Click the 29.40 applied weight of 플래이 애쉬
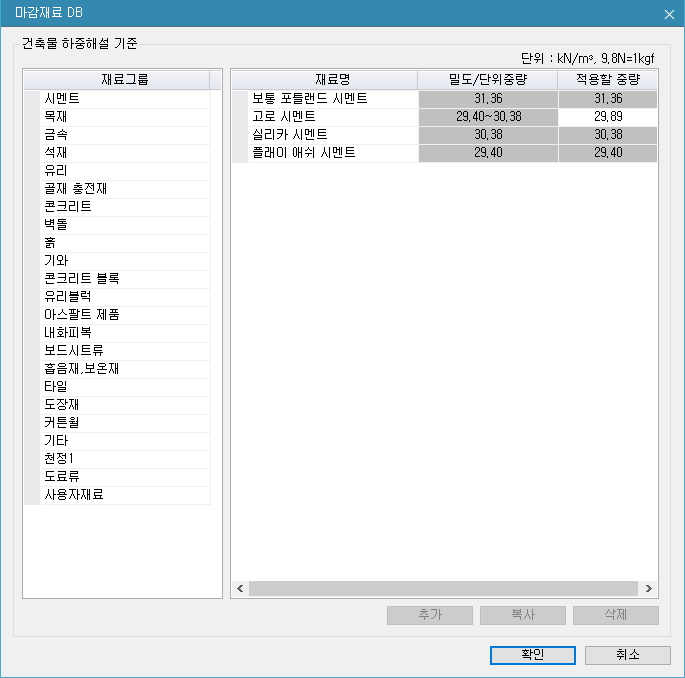This screenshot has width=685, height=678. (608, 152)
